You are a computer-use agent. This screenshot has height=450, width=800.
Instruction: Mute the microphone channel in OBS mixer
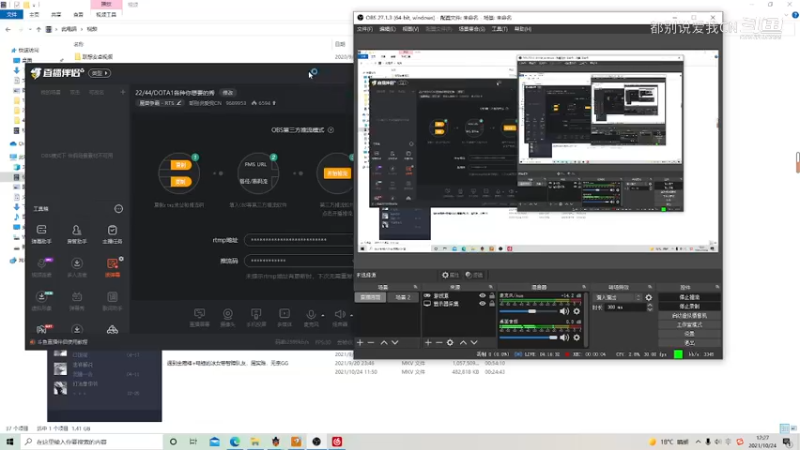[564, 311]
